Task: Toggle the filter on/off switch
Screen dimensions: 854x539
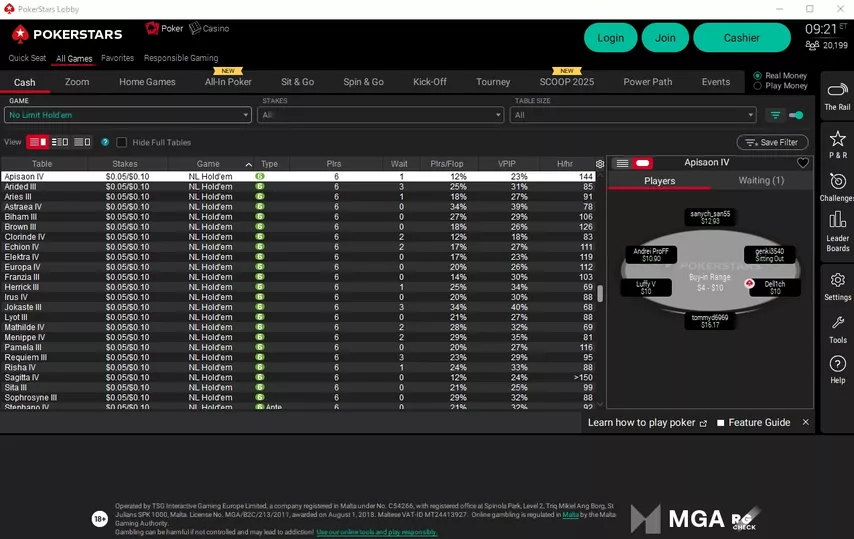Action: pyautogui.click(x=796, y=115)
